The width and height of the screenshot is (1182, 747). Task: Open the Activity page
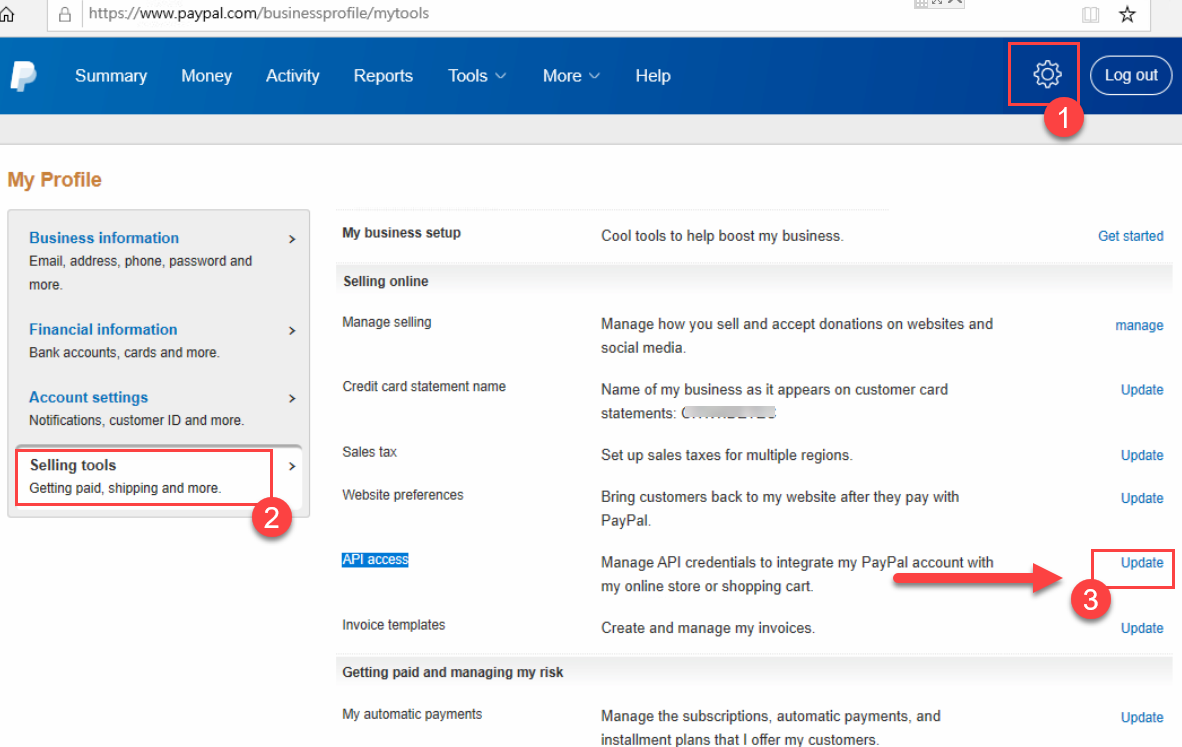click(292, 75)
